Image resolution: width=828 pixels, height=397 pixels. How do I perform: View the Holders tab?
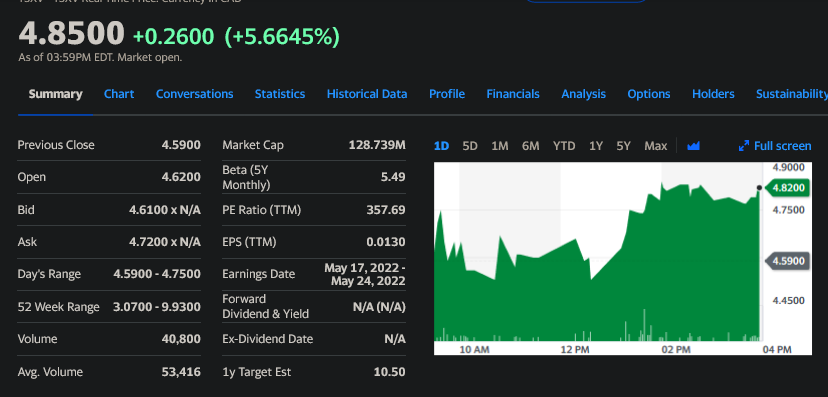(713, 94)
